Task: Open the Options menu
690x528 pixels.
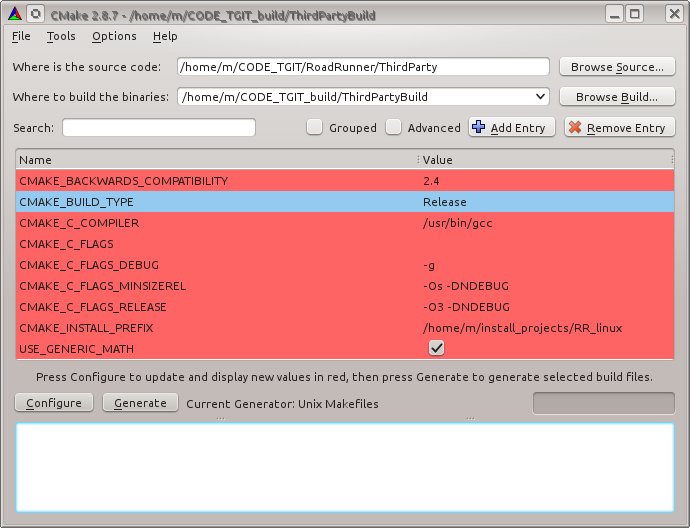Action: (114, 36)
